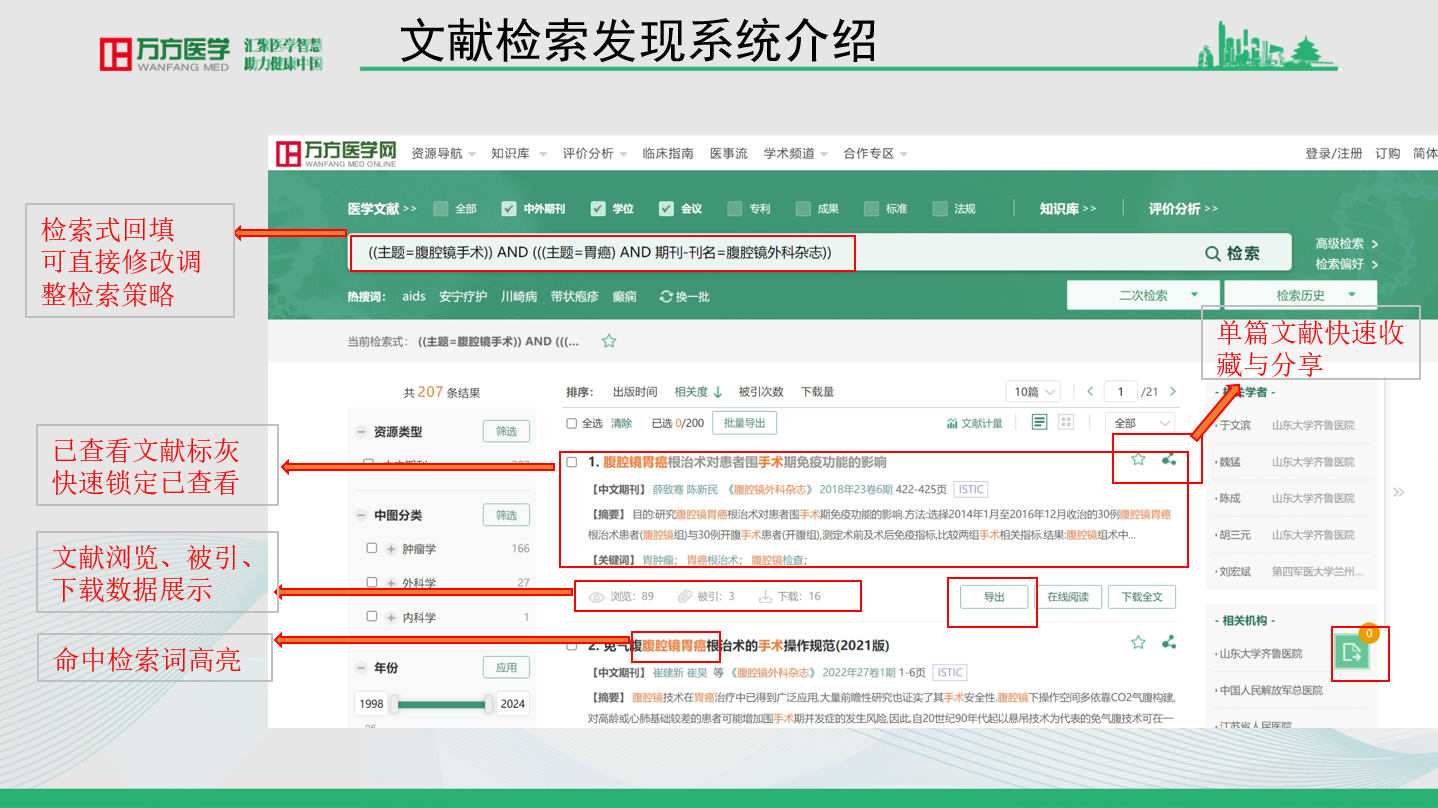Open the 检索历史 dropdown
The width and height of the screenshot is (1438, 808).
1300,295
